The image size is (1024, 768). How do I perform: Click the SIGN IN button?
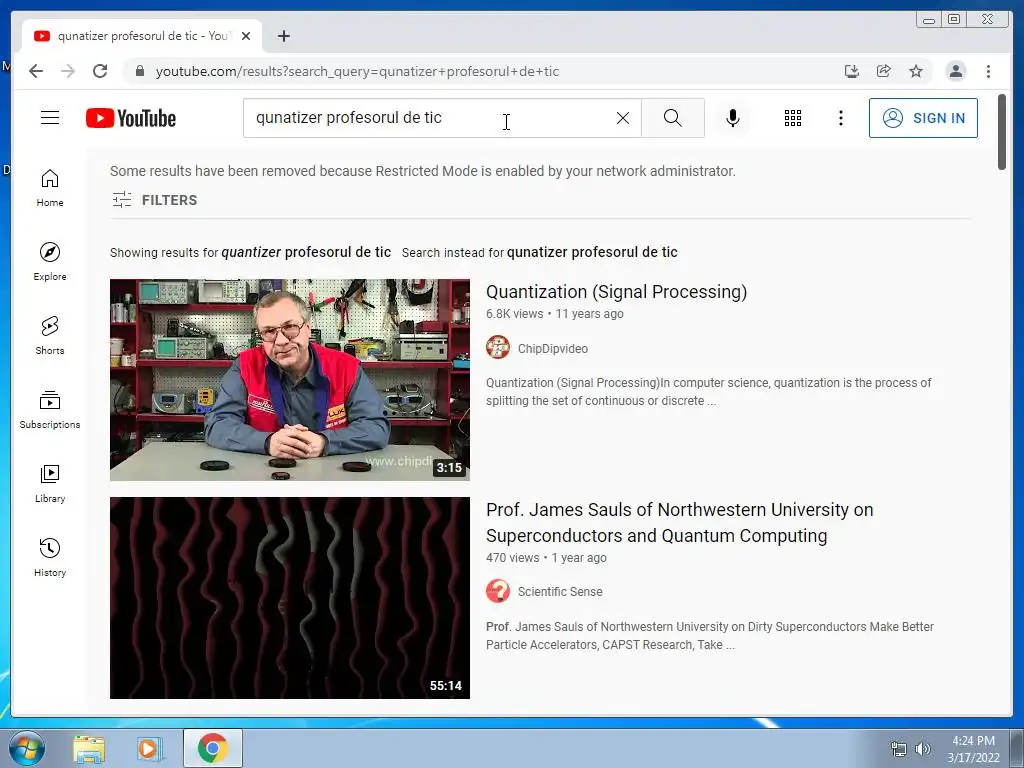point(923,118)
